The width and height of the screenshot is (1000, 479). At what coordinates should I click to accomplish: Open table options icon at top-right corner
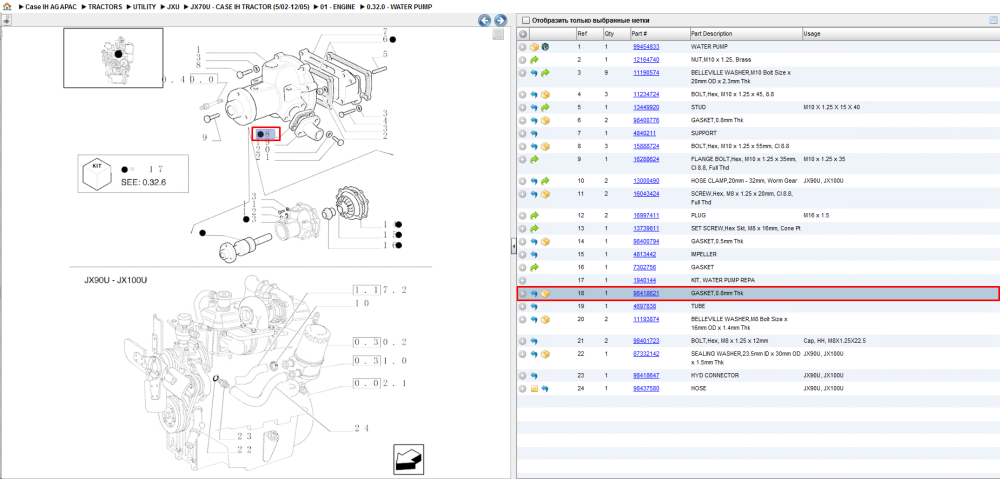click(x=992, y=20)
